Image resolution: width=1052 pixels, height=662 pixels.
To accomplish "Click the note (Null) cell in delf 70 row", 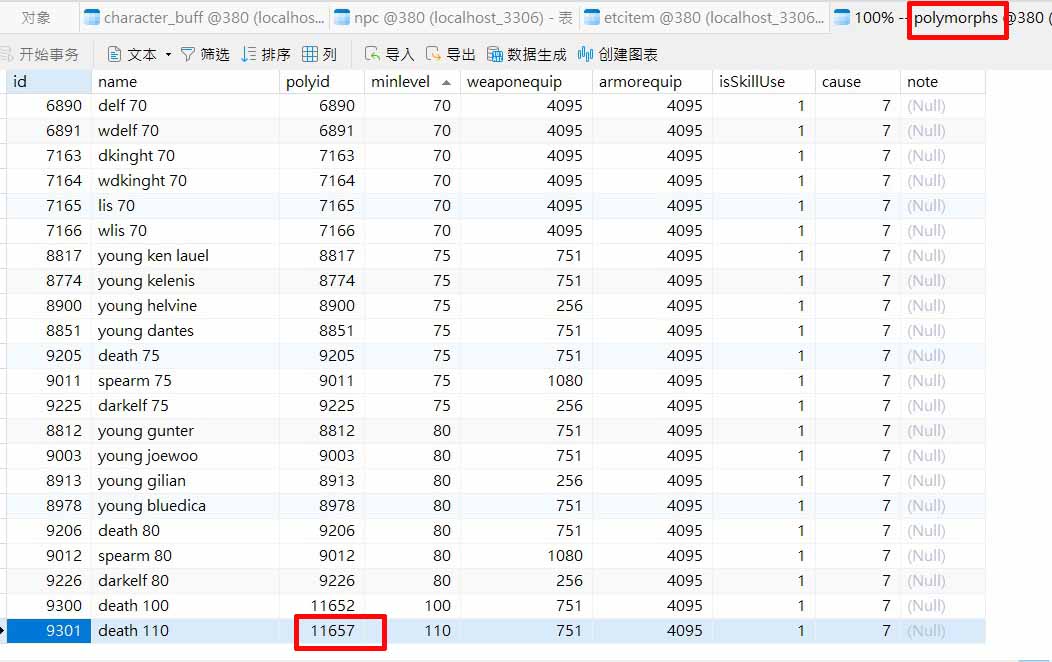I will pyautogui.click(x=943, y=106).
